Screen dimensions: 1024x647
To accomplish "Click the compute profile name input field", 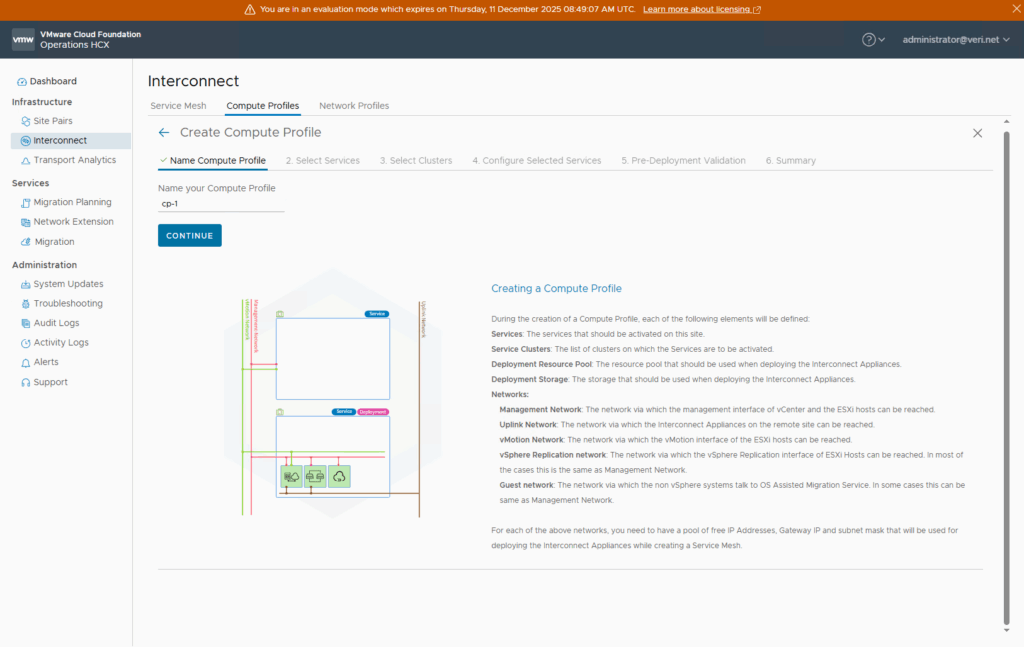I will pyautogui.click(x=220, y=204).
